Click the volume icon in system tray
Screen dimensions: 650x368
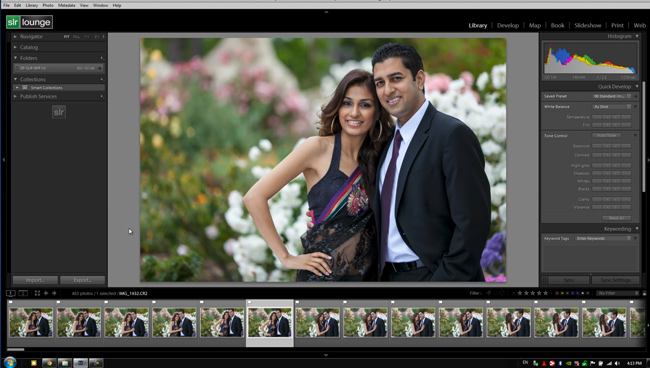click(617, 363)
